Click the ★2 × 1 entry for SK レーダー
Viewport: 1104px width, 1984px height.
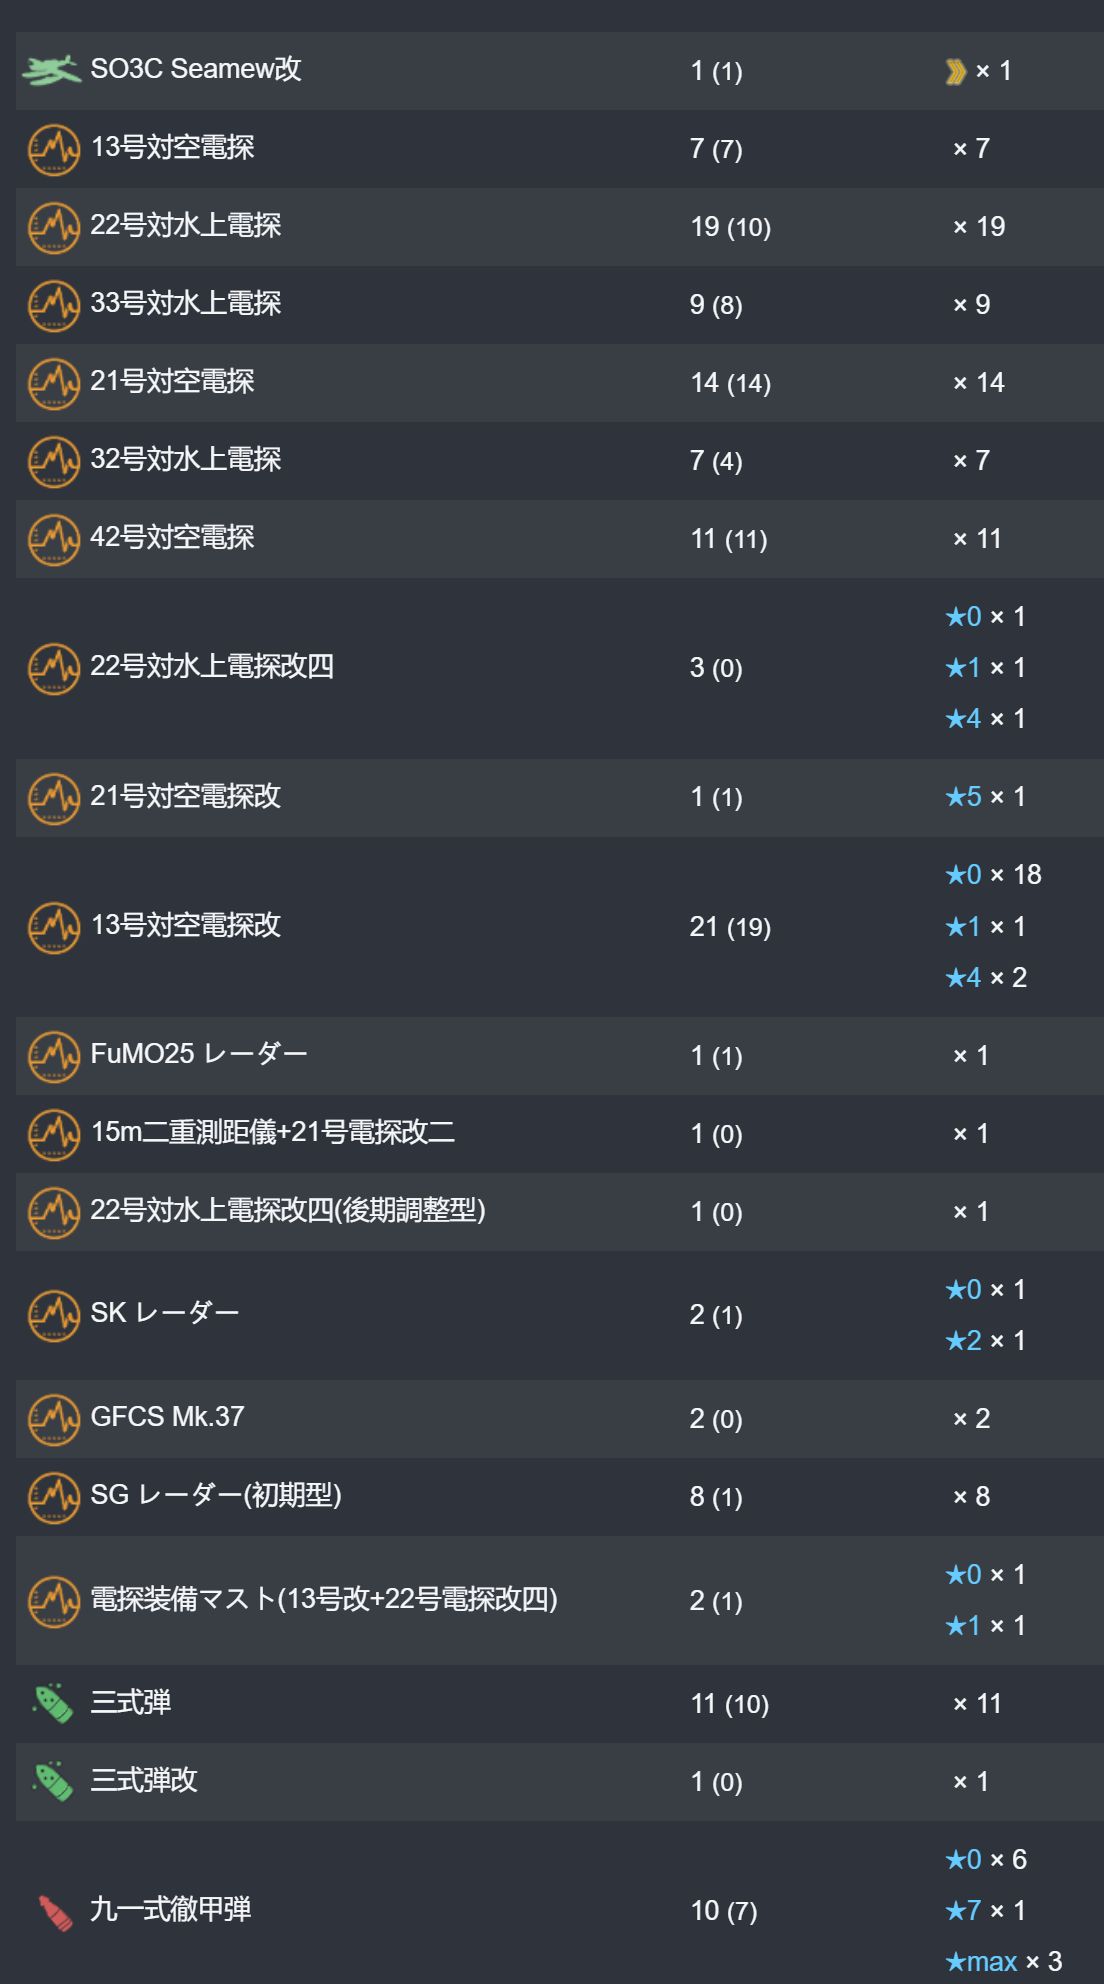[986, 1341]
